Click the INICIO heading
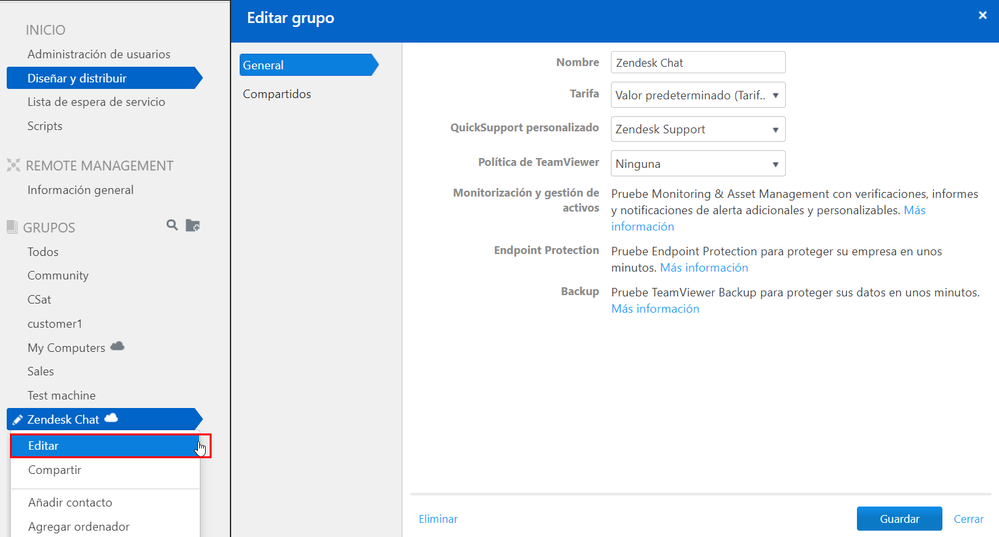 pyautogui.click(x=45, y=30)
